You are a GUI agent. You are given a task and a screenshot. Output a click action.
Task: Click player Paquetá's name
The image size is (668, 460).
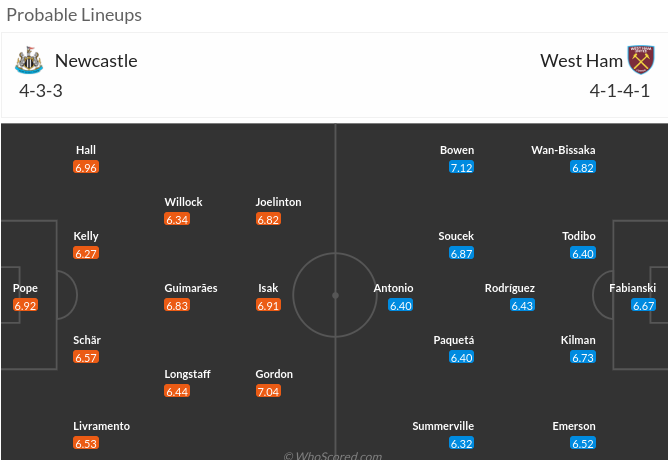[x=456, y=340]
